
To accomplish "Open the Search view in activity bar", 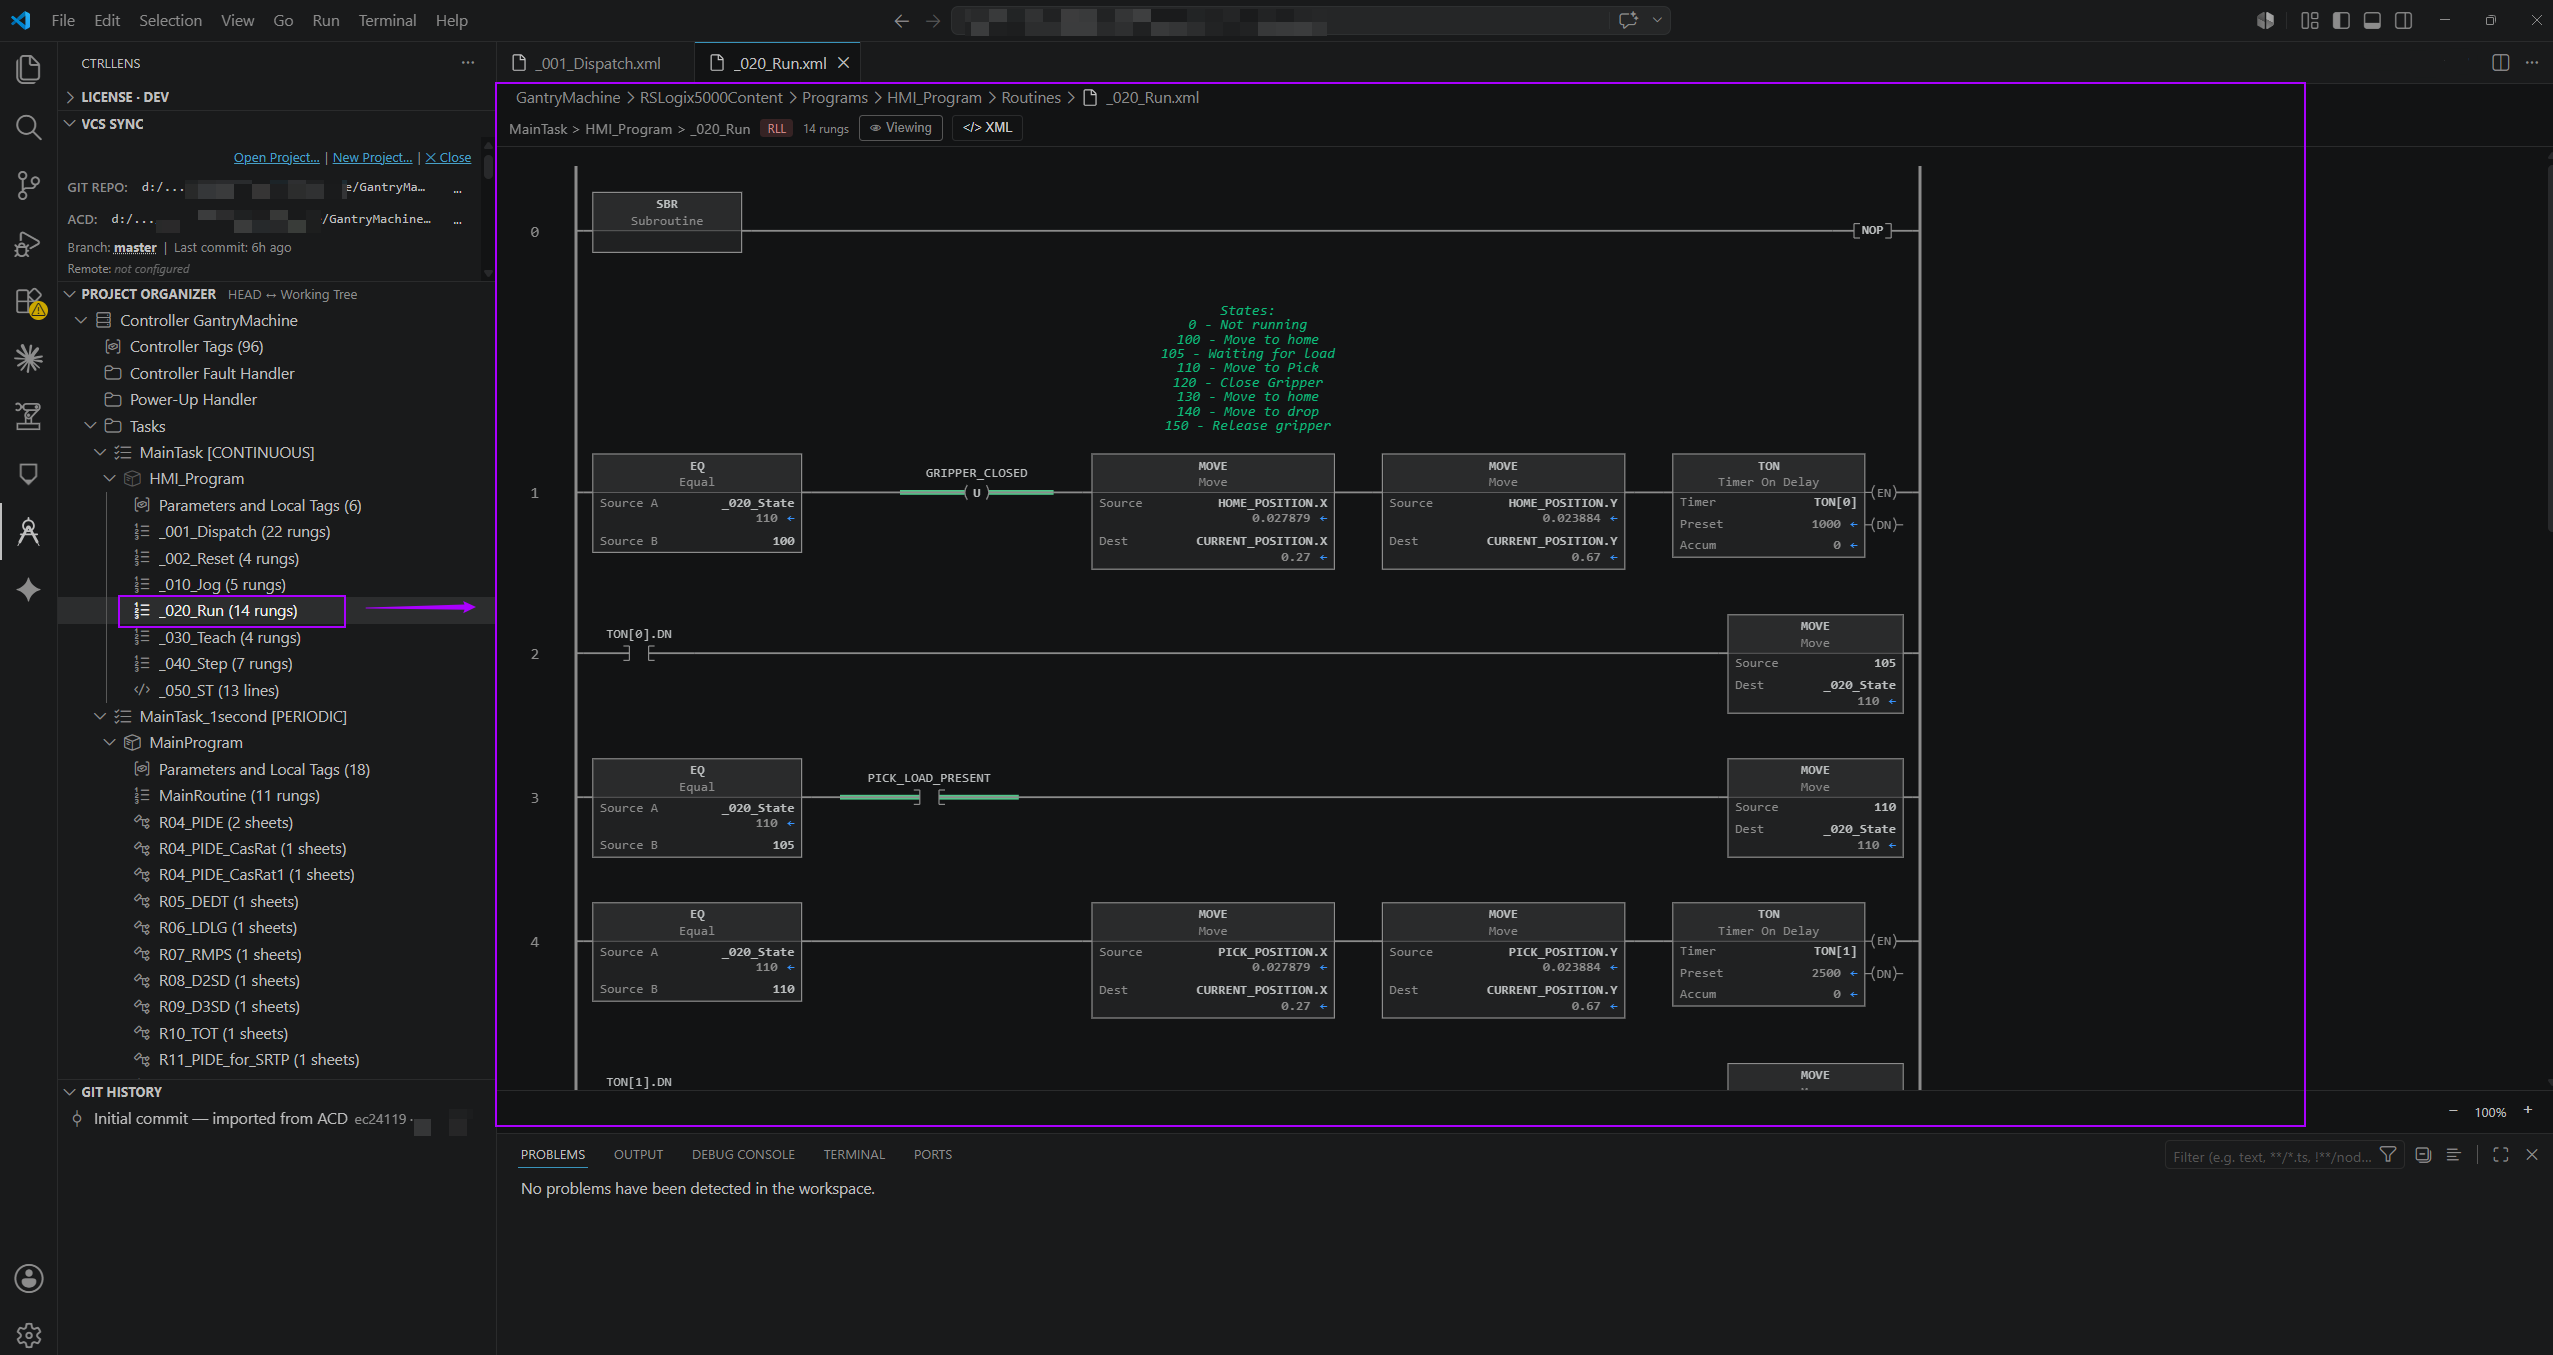I will pos(28,127).
